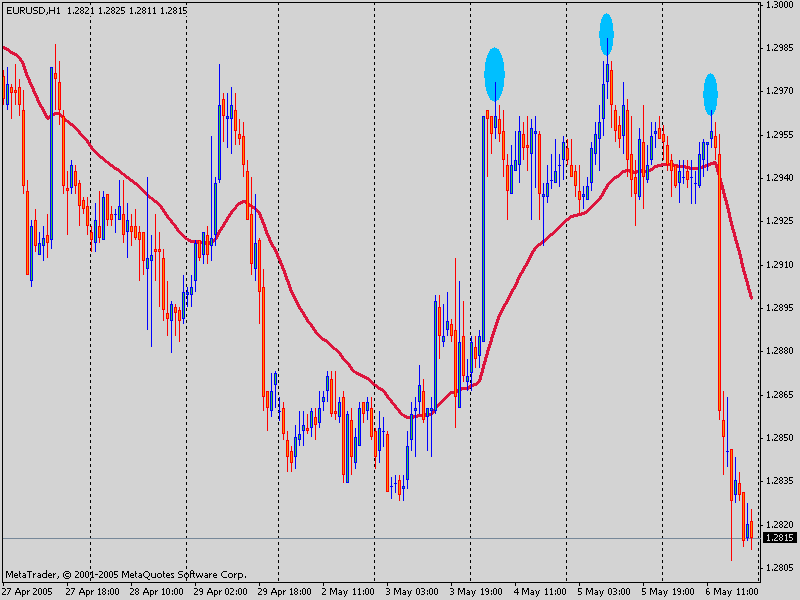The image size is (800, 600).
Task: Choose the 1.2850 price scale label
Action: coord(780,438)
